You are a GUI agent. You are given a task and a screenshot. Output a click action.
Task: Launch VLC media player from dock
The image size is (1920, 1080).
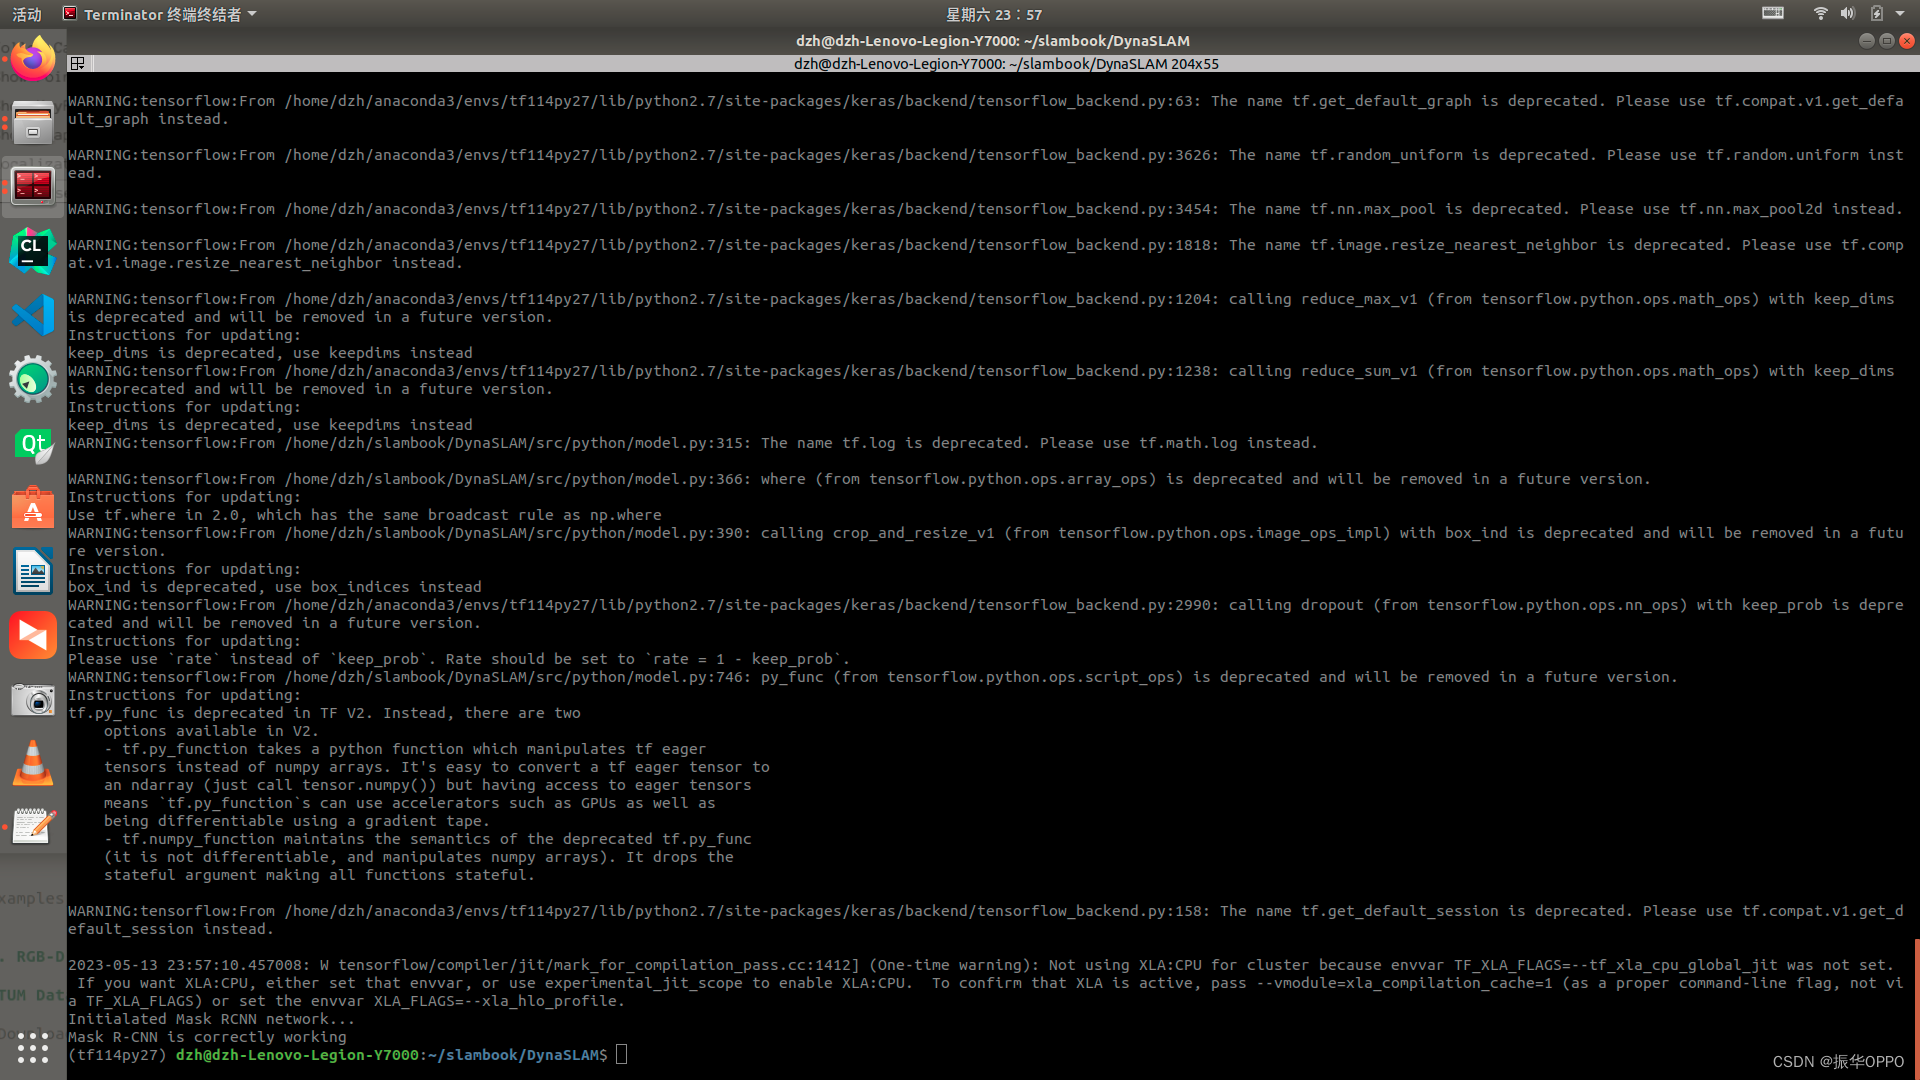pyautogui.click(x=33, y=763)
